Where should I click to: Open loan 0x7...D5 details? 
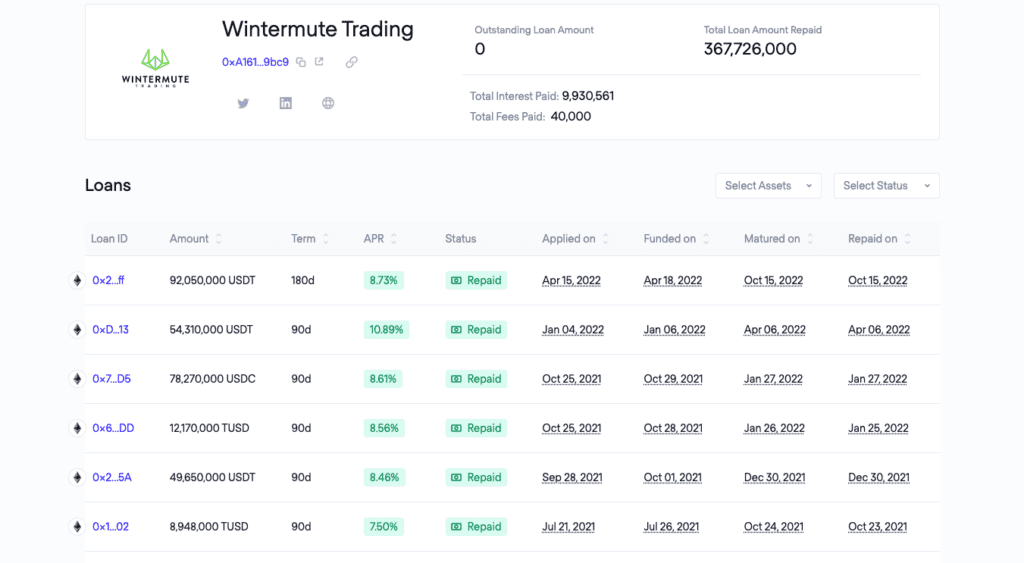click(x=112, y=379)
